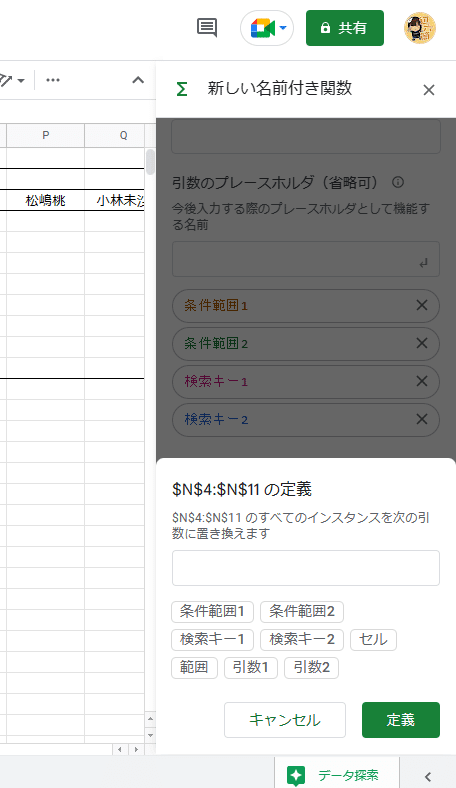Select the 範囲 suggestion chip
456x788 pixels.
(x=194, y=668)
